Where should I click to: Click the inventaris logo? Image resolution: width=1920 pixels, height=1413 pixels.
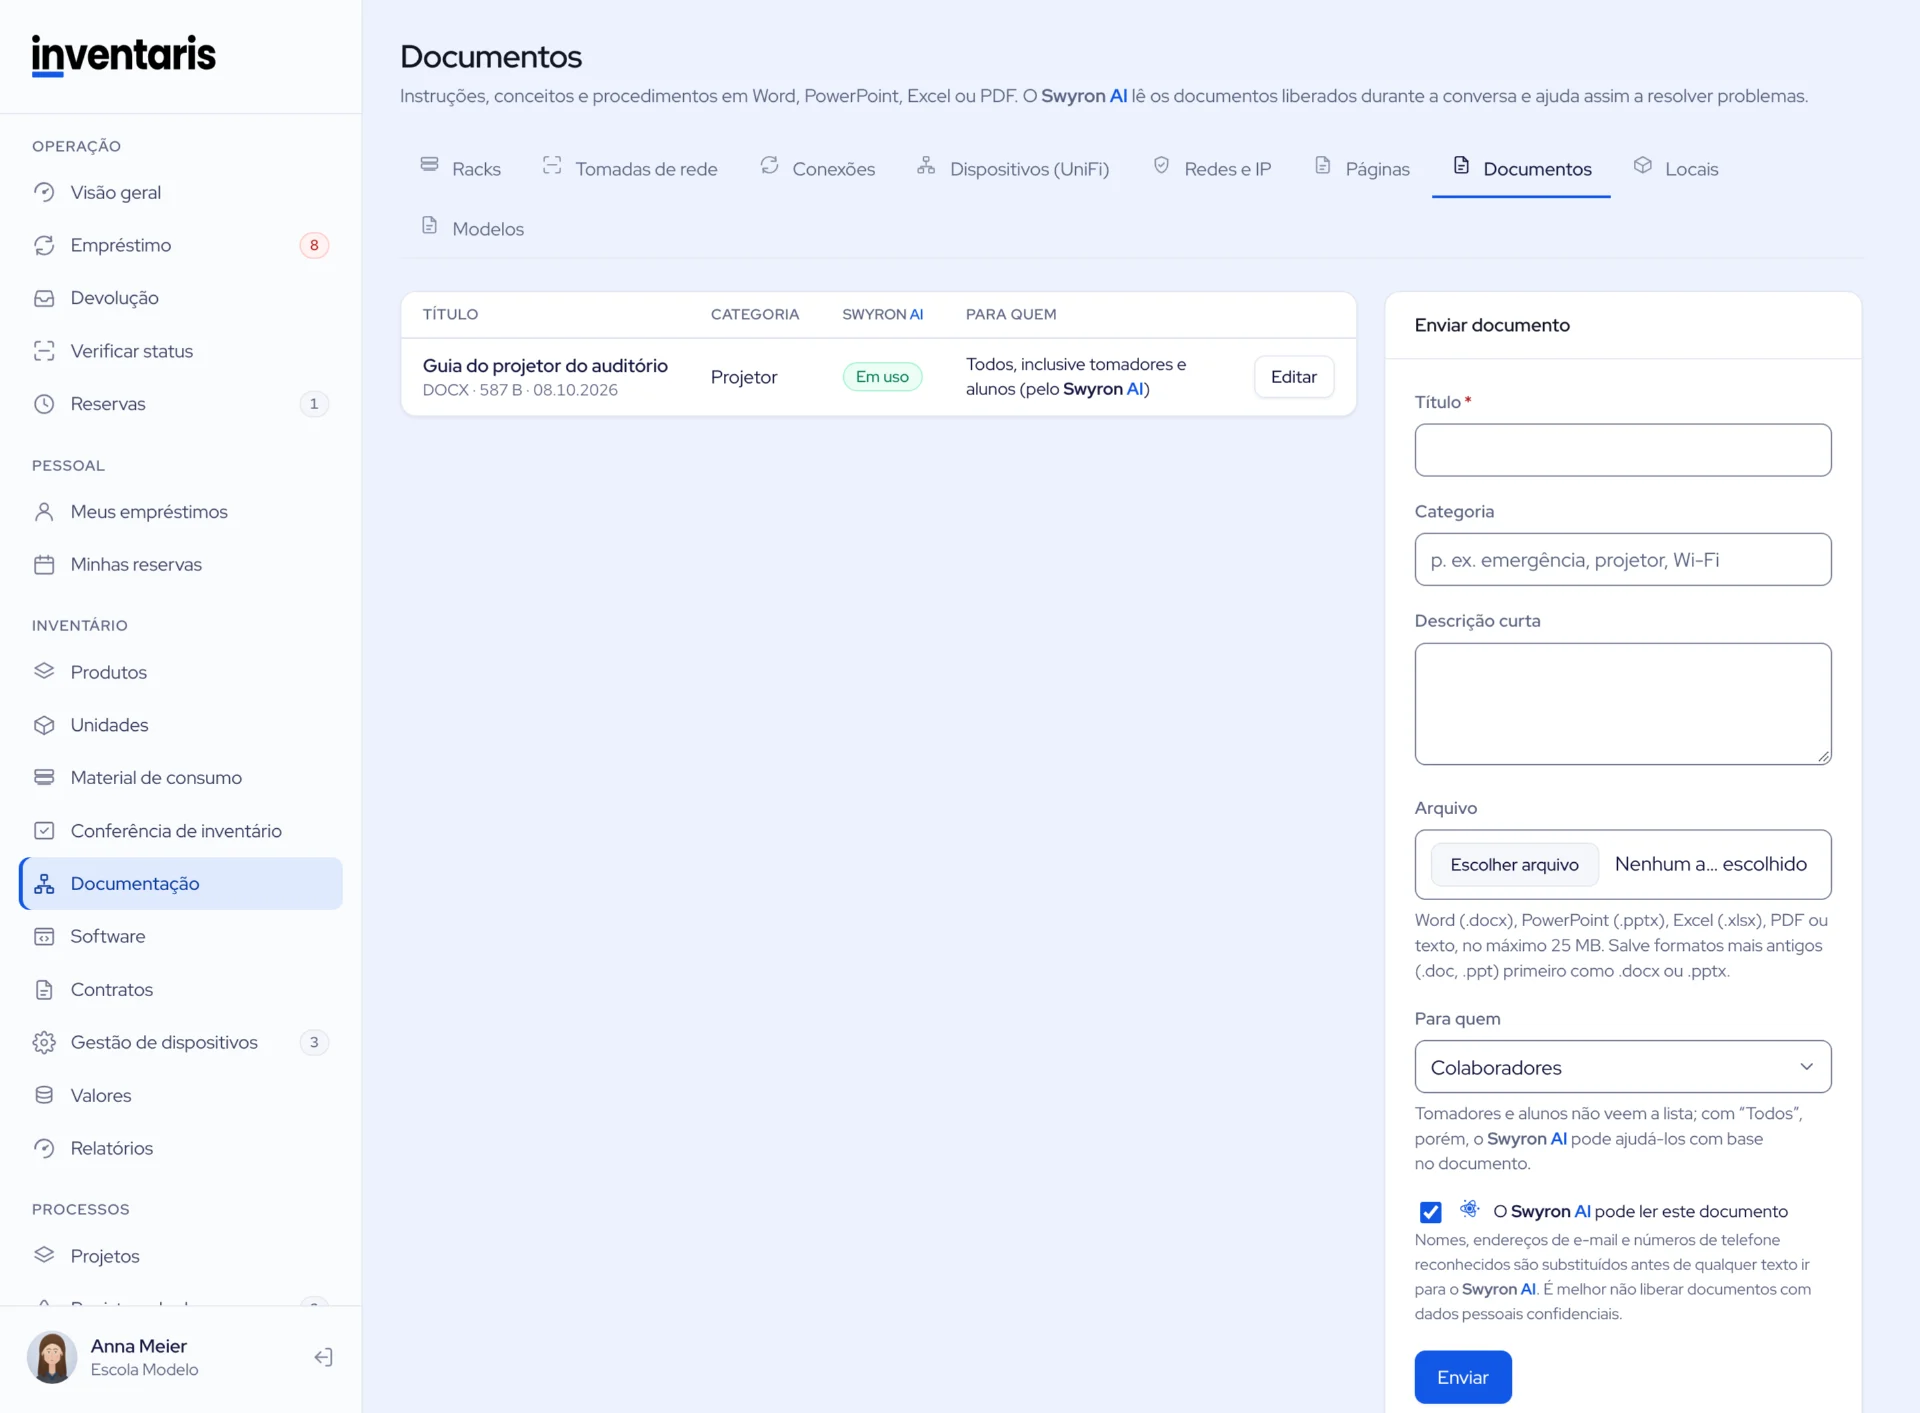[124, 55]
